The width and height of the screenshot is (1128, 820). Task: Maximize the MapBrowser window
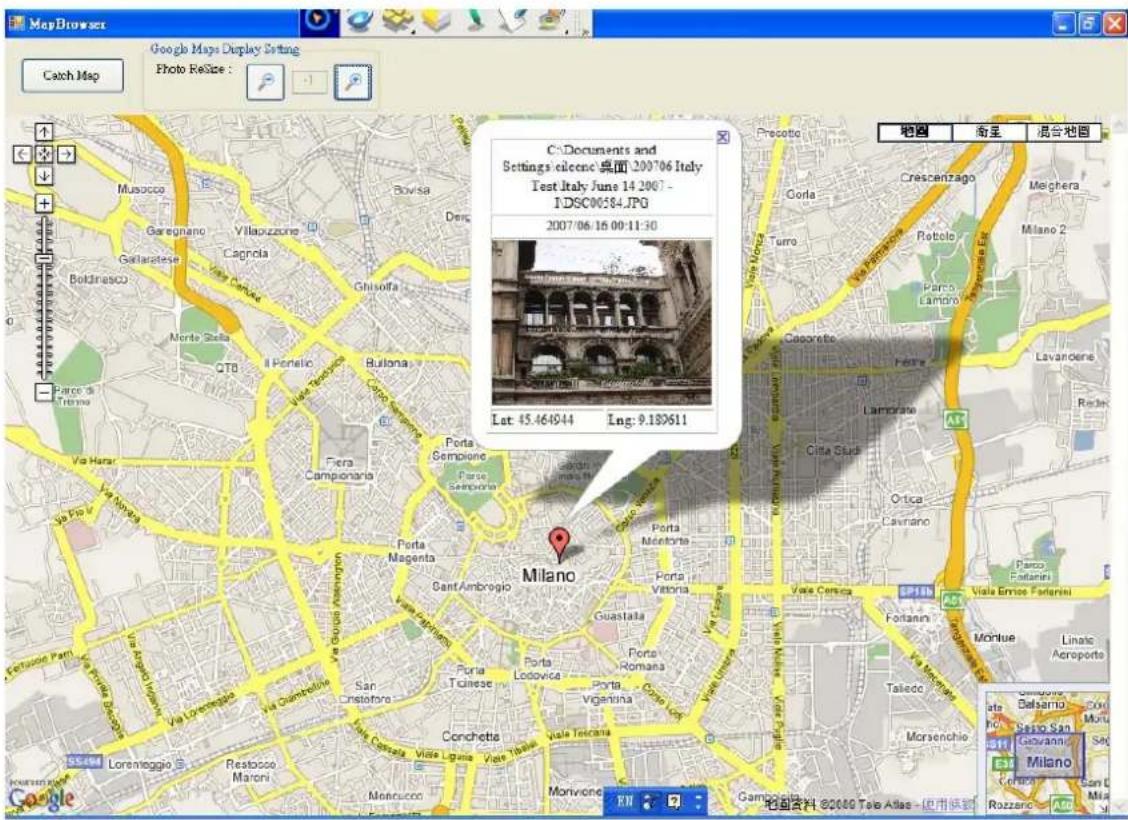1088,23
